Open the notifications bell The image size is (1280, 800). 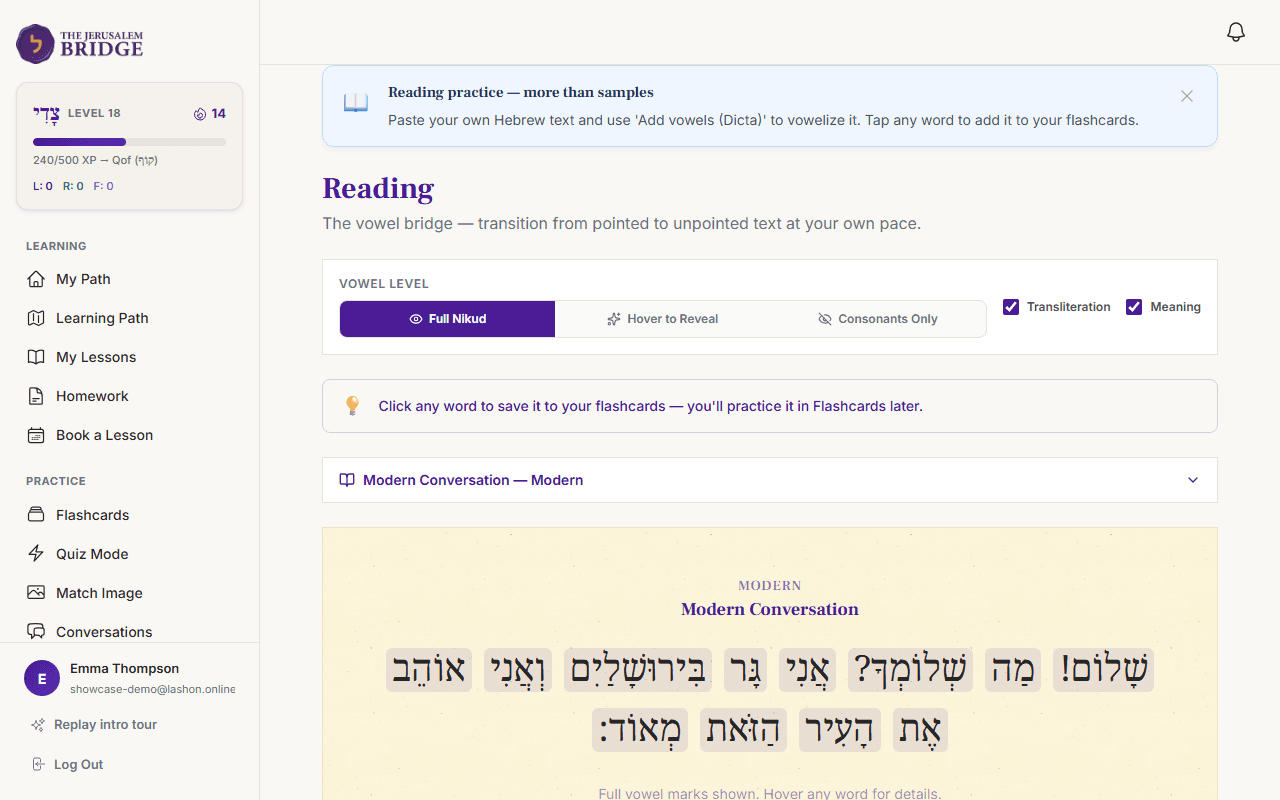pos(1236,32)
